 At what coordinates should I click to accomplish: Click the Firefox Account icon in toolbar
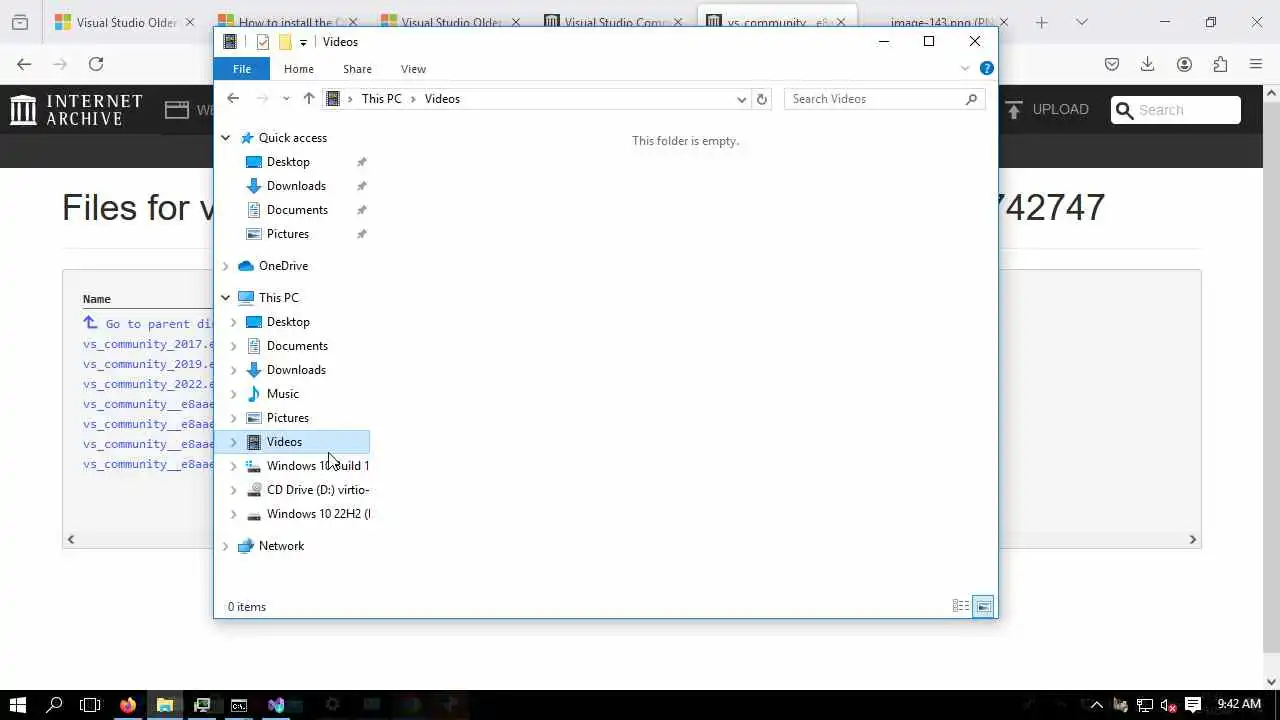1184,64
